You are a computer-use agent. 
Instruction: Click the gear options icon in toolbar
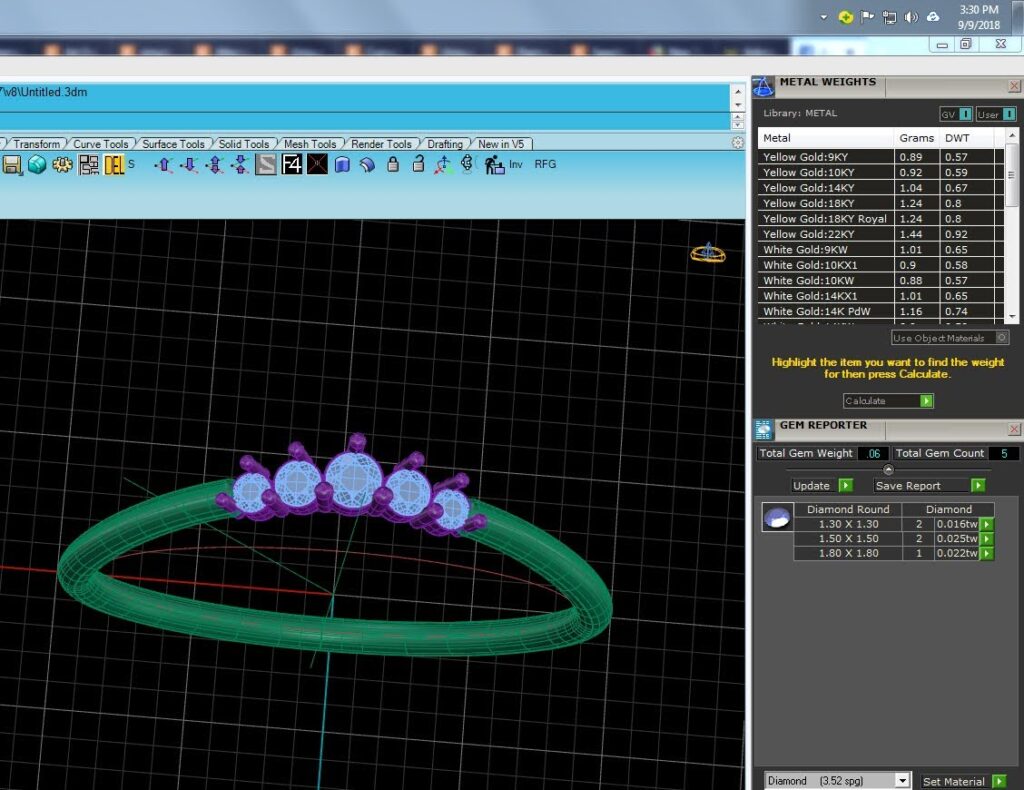[63, 165]
